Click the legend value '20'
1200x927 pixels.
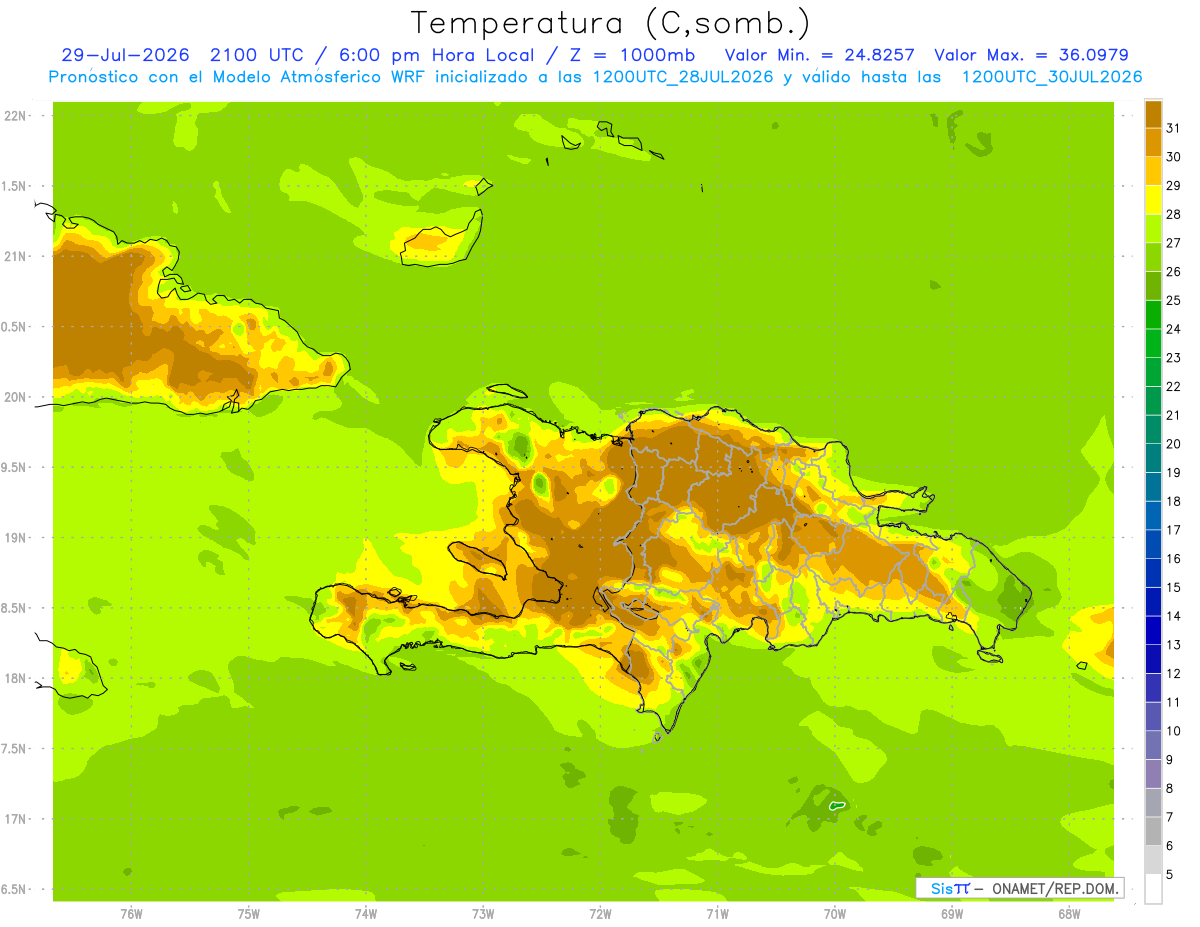coord(1173,444)
